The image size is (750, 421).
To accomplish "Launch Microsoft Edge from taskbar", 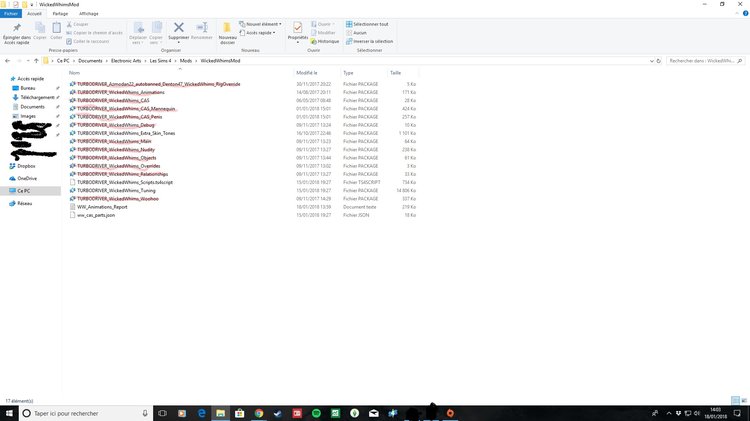I will click(201, 413).
